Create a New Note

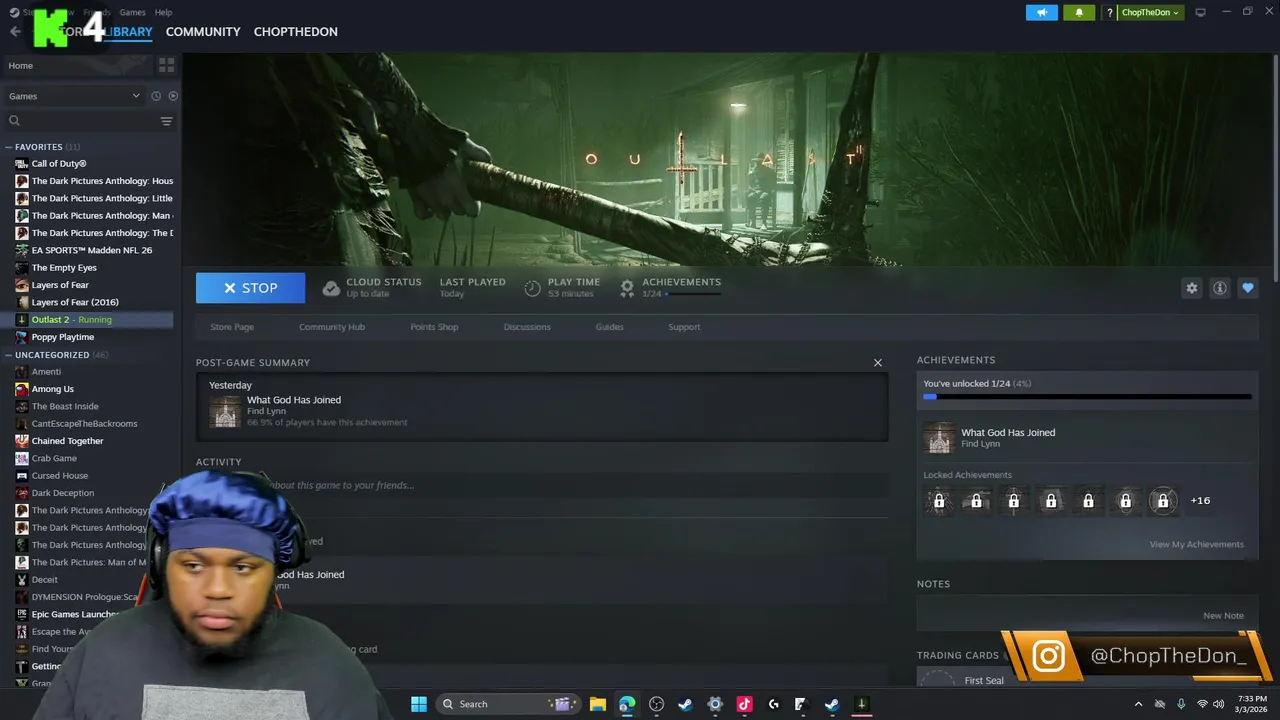tap(1223, 616)
